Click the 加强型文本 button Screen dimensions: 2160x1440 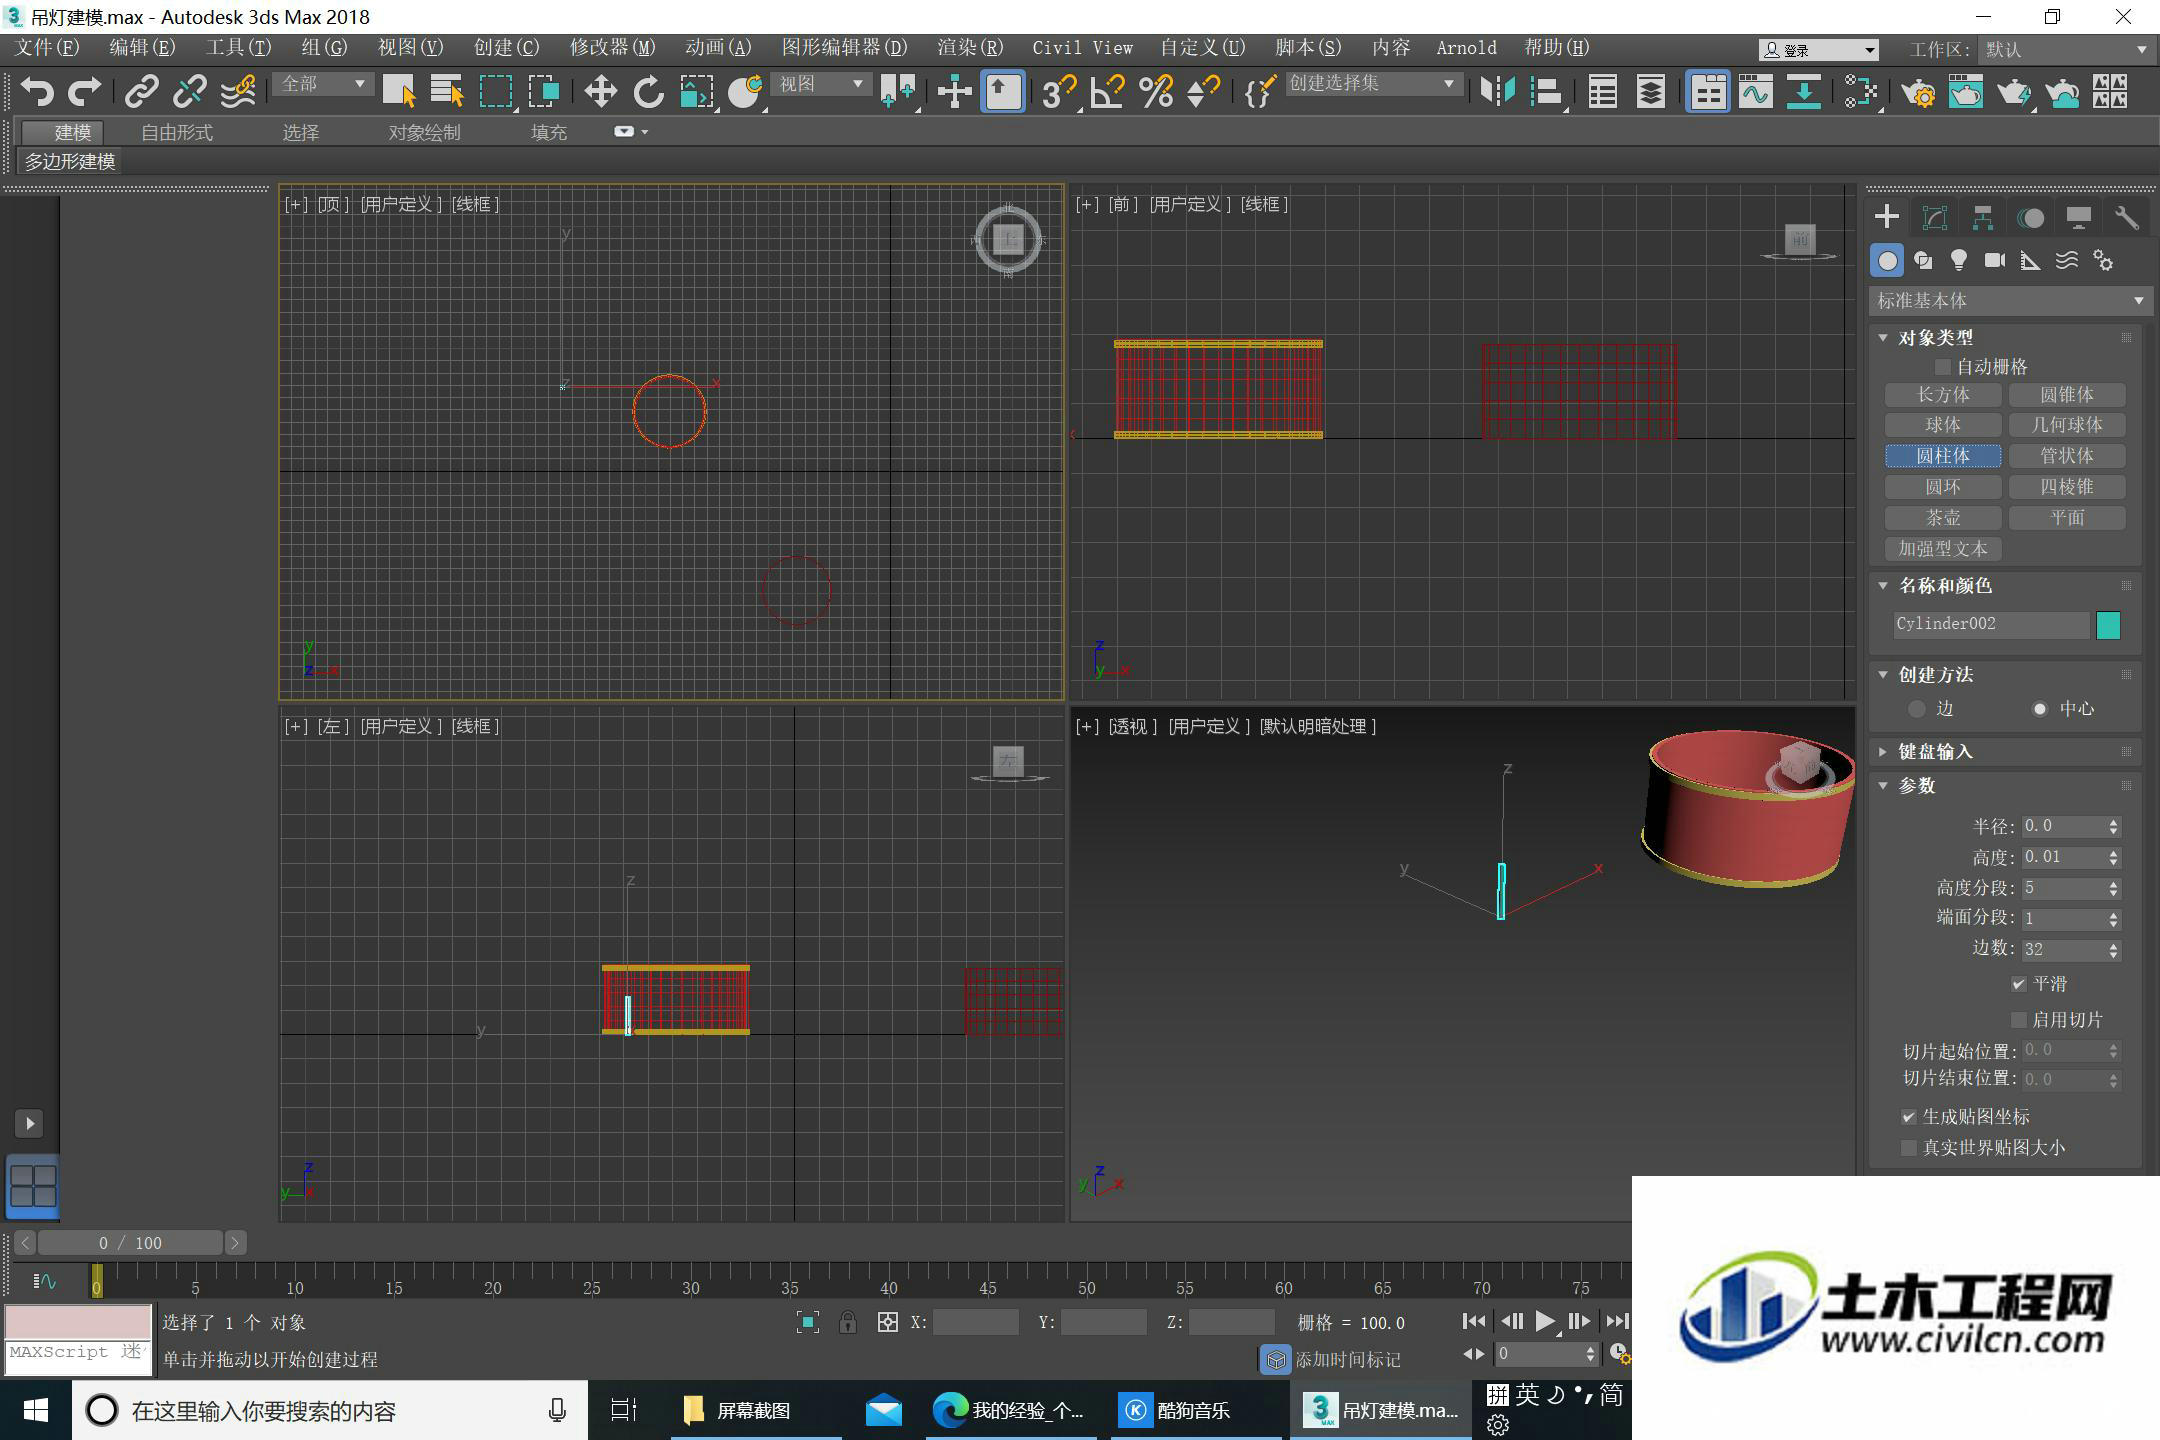[x=1942, y=549]
